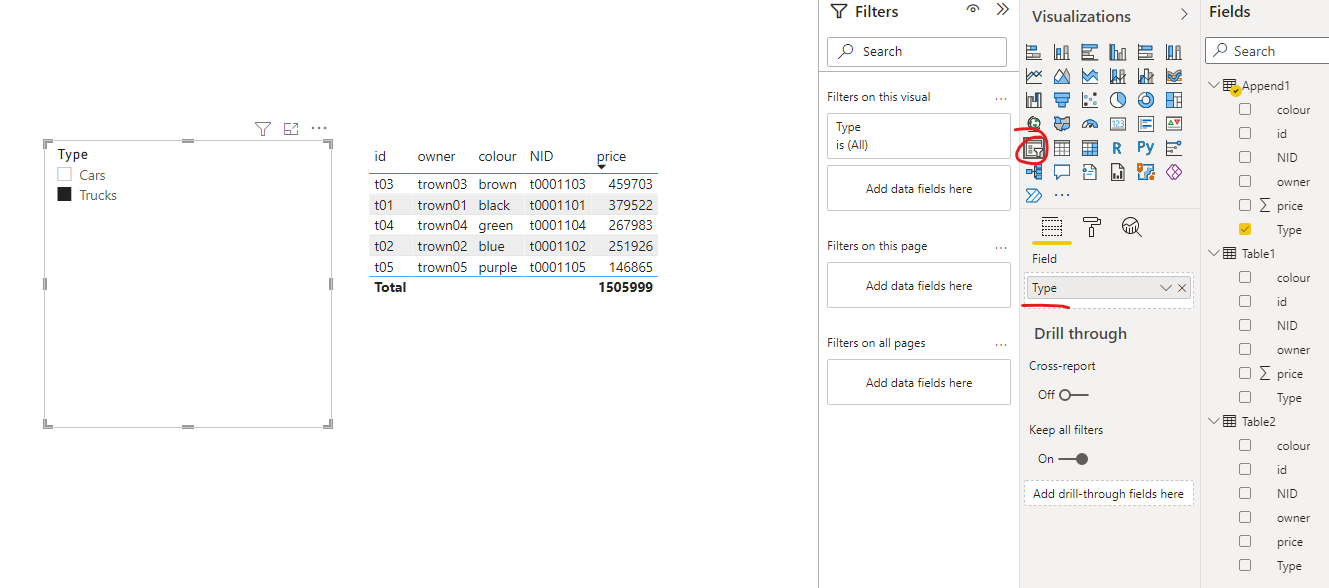Check owner field under Table1
This screenshot has height=588, width=1329.
coord(1245,349)
